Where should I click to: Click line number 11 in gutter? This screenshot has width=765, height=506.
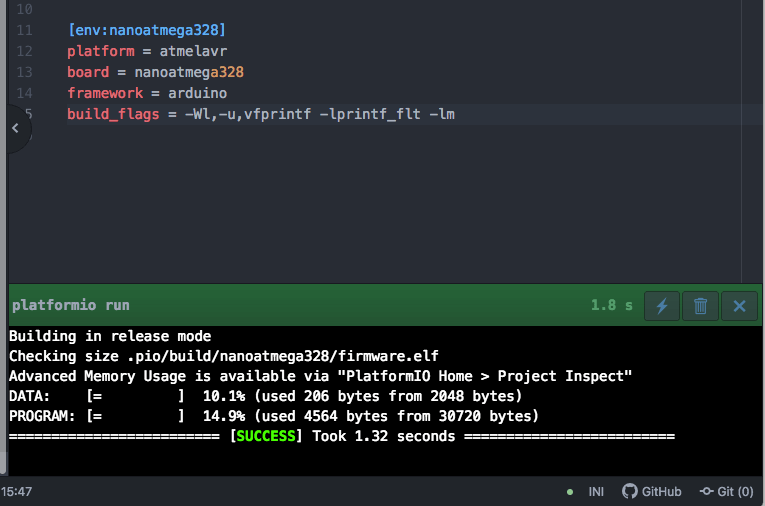pyautogui.click(x=25, y=29)
